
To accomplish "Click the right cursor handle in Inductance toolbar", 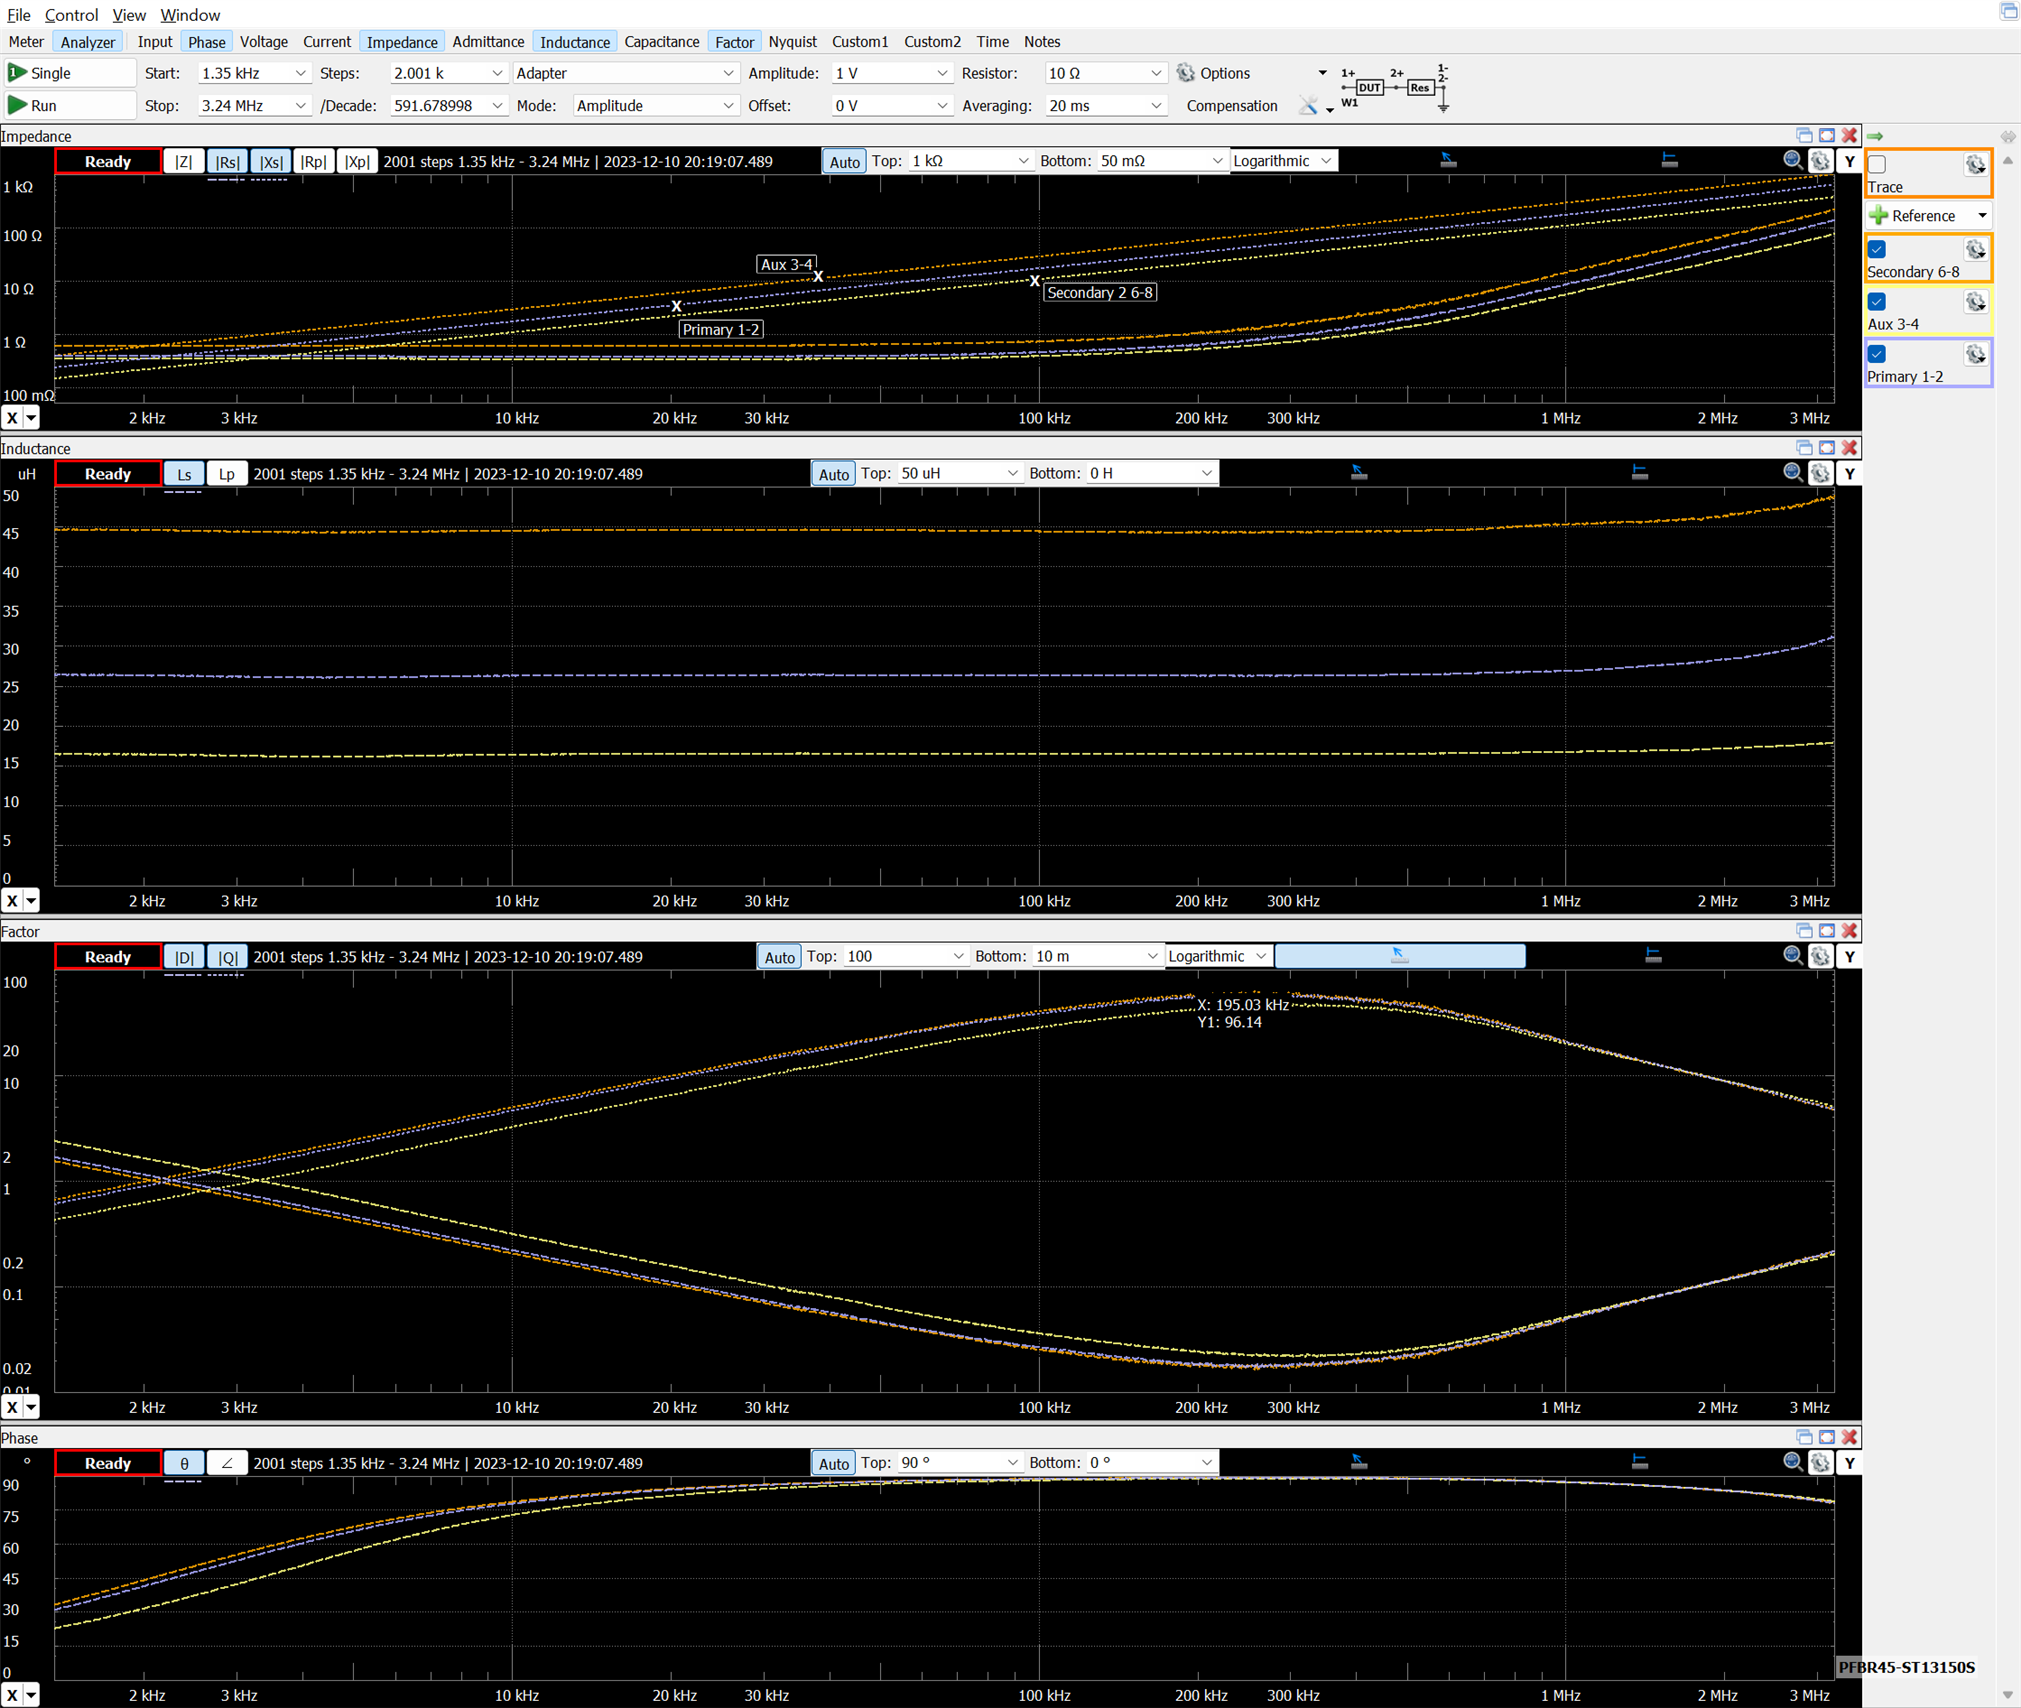I will pos(1639,472).
